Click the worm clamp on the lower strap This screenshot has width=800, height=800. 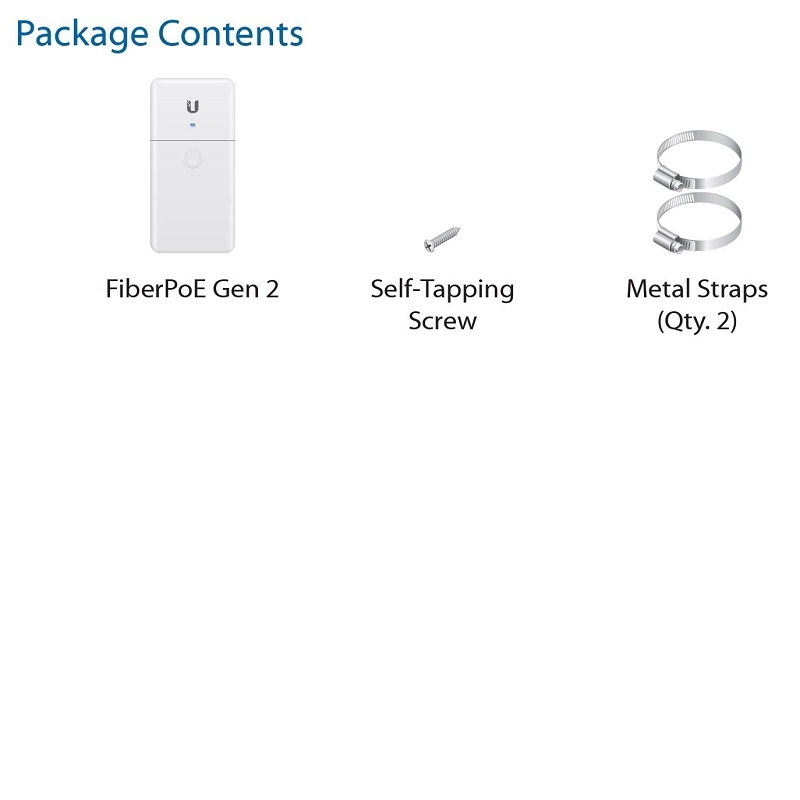669,242
